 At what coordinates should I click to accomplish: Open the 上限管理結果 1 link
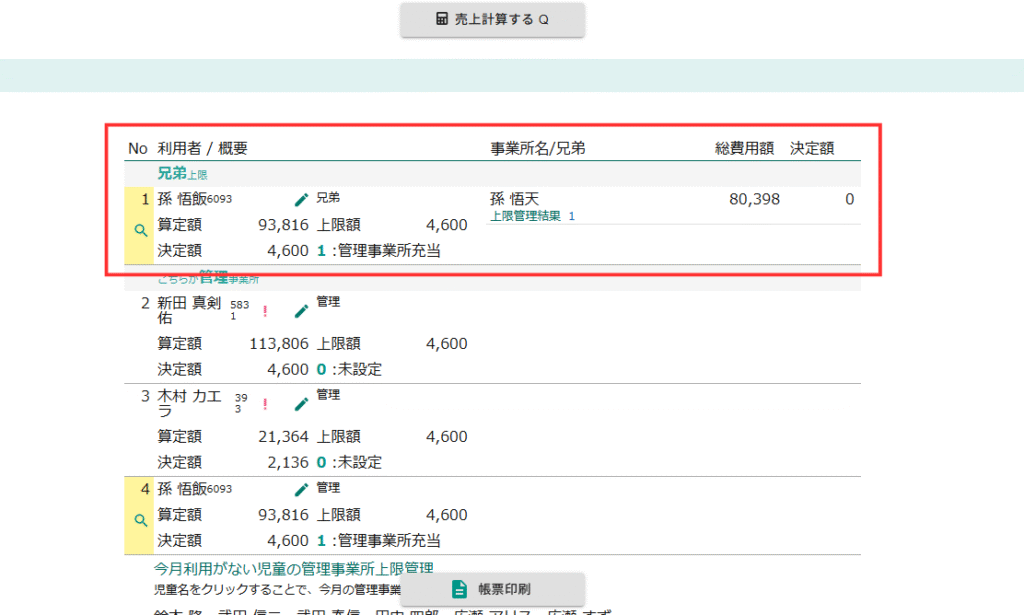click(x=532, y=216)
